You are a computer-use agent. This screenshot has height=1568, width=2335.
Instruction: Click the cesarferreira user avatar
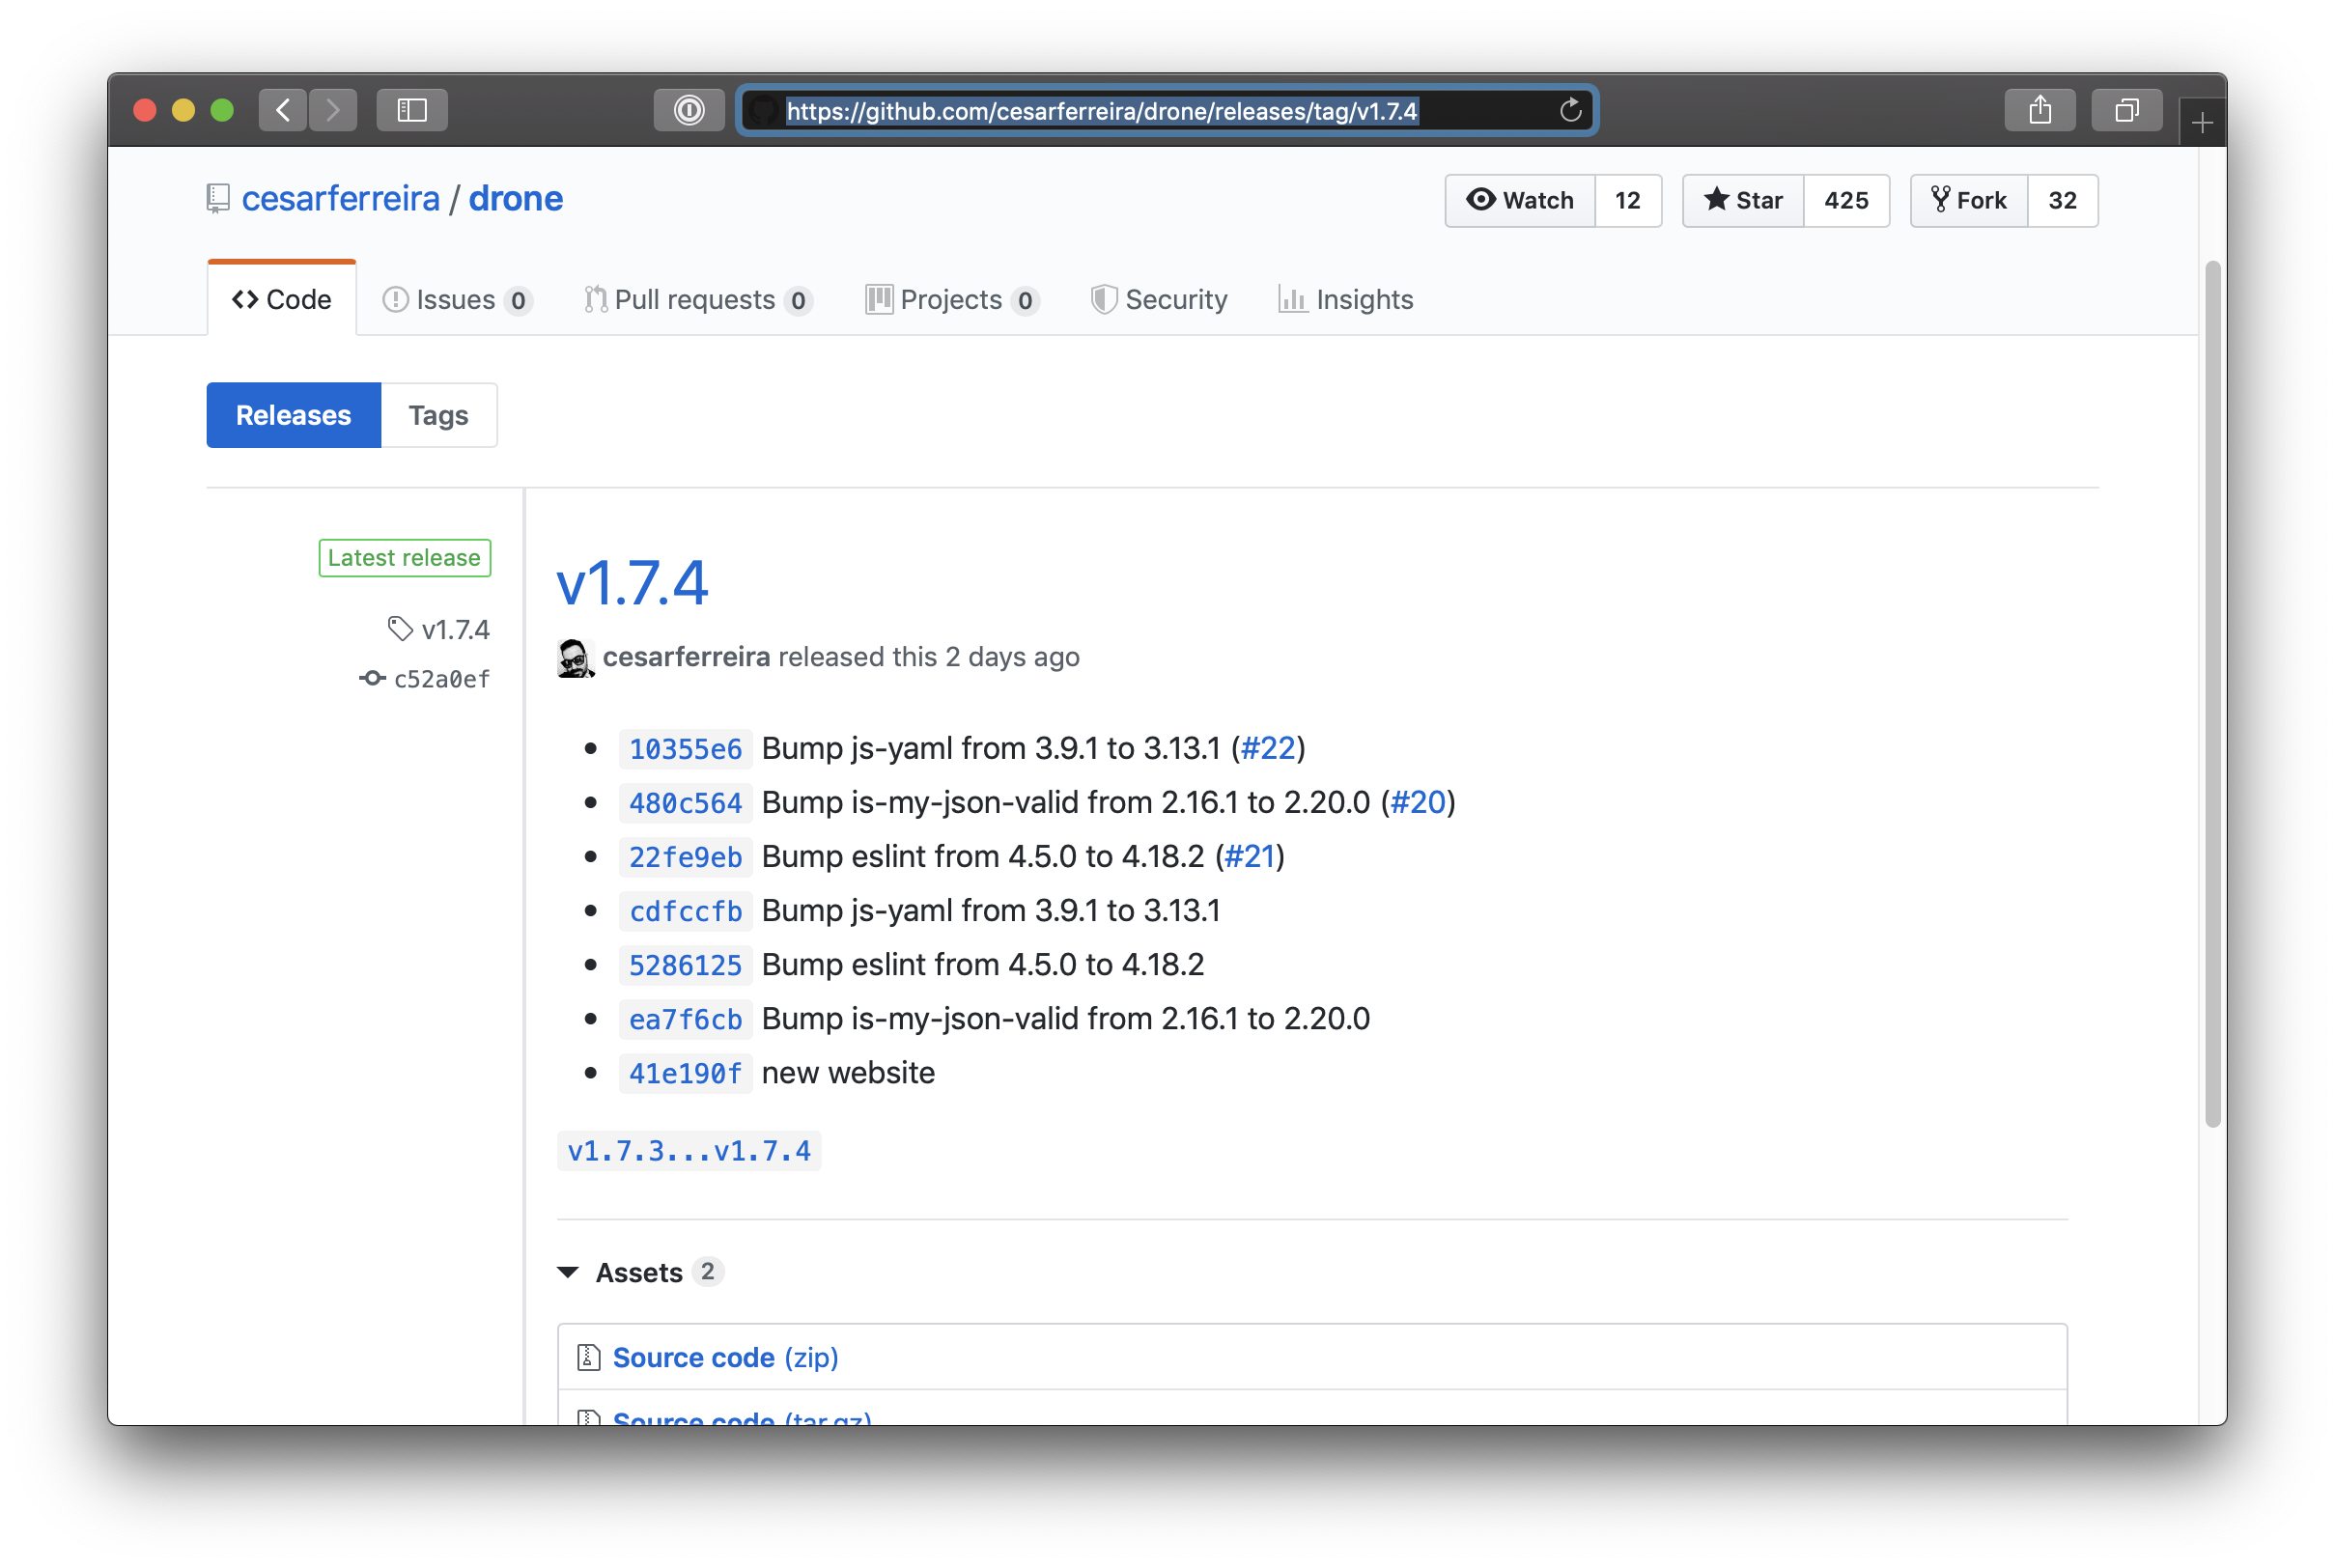coord(575,658)
